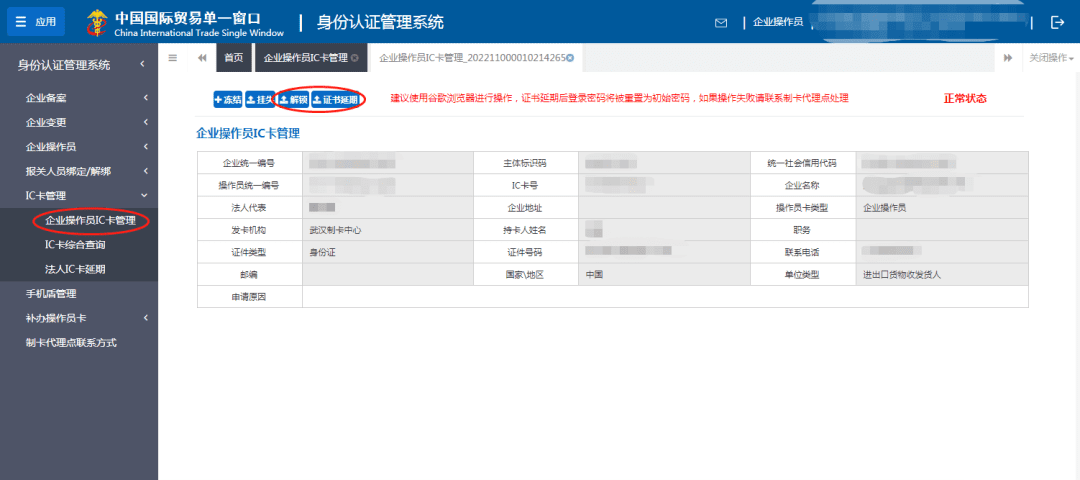Expand the 企业变更 sidebar menu
The width and height of the screenshot is (1080, 480).
tap(78, 122)
